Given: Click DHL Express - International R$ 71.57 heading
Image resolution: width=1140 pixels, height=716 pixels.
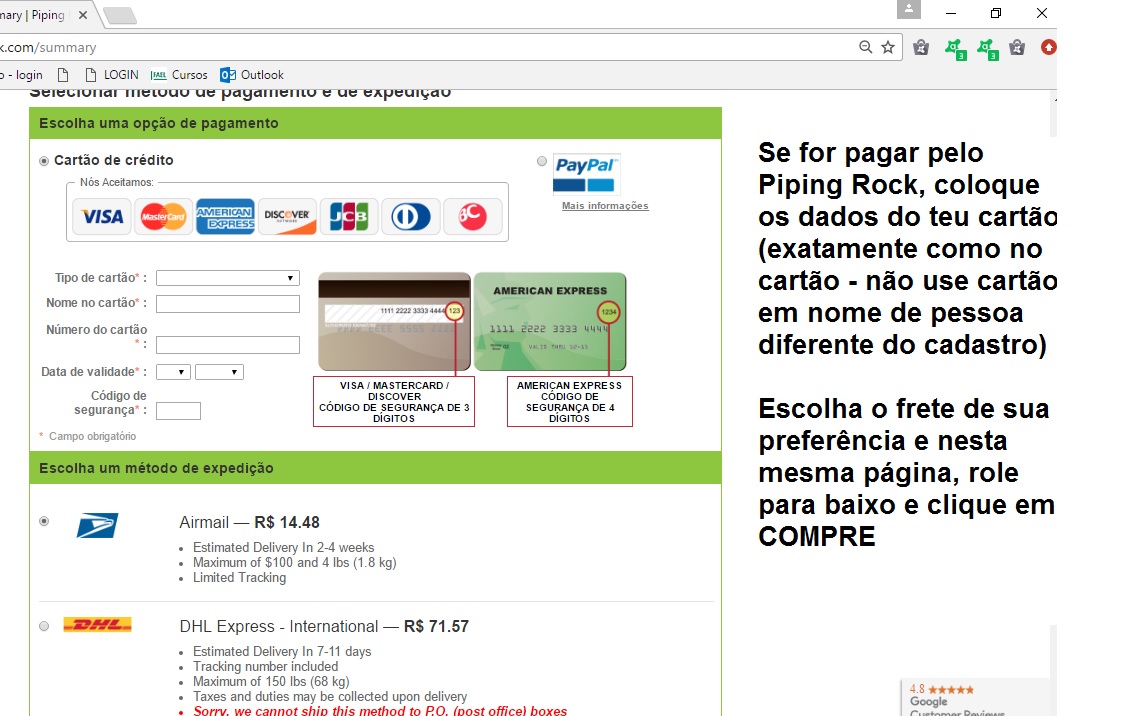Looking at the screenshot, I should 324,626.
